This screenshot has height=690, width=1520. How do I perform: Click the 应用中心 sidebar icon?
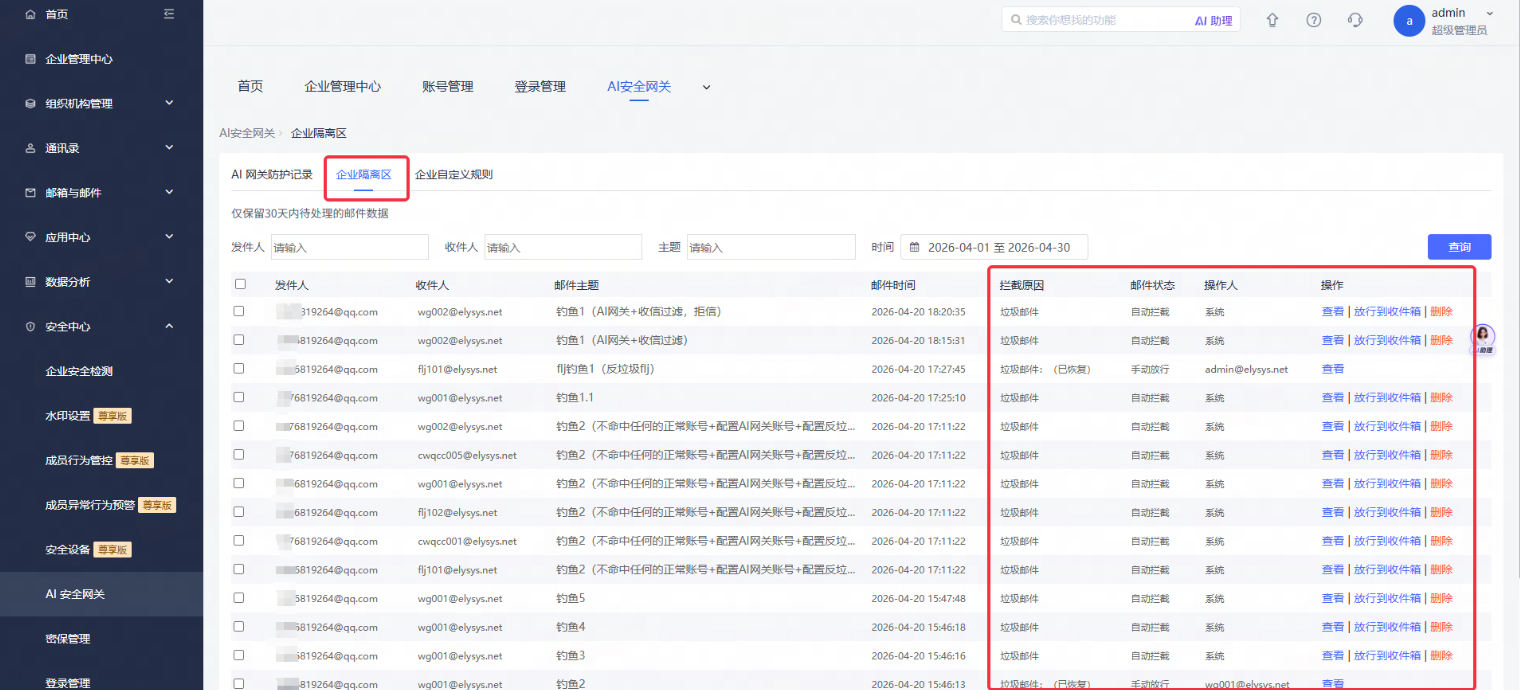[30, 237]
